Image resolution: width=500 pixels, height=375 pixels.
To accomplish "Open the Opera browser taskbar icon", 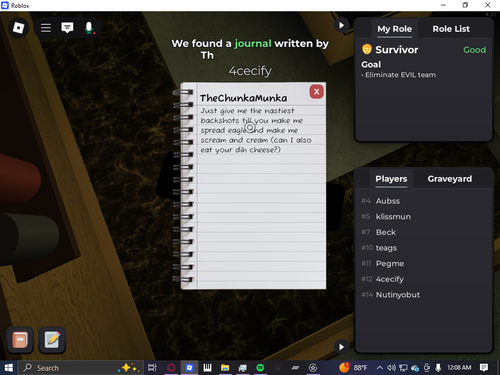I will pos(171,368).
